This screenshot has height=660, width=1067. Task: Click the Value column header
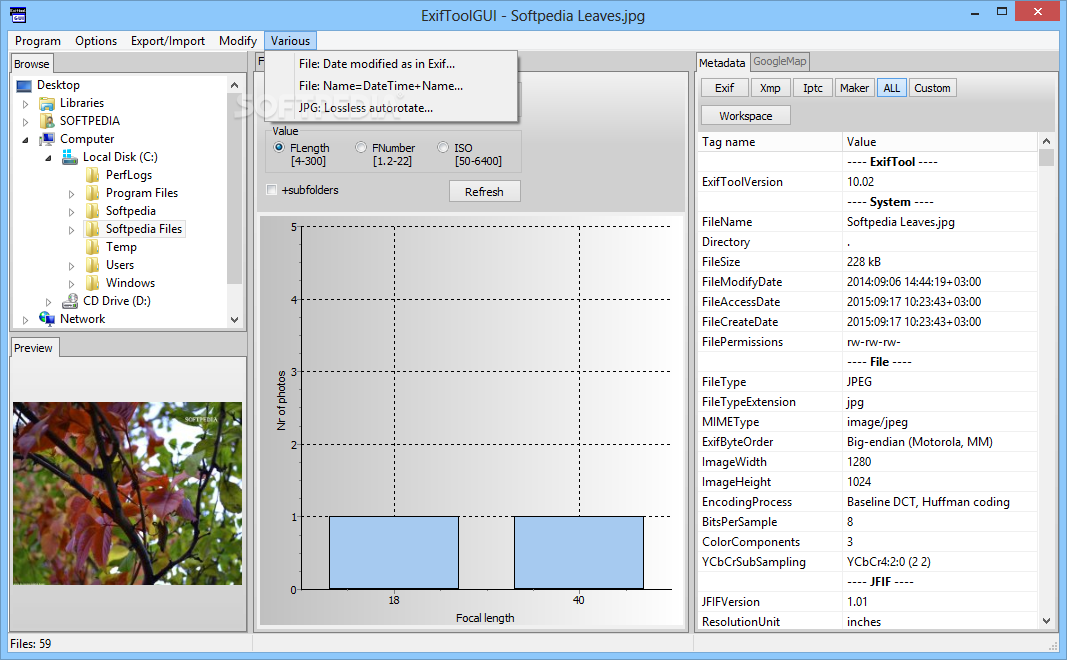pos(940,142)
